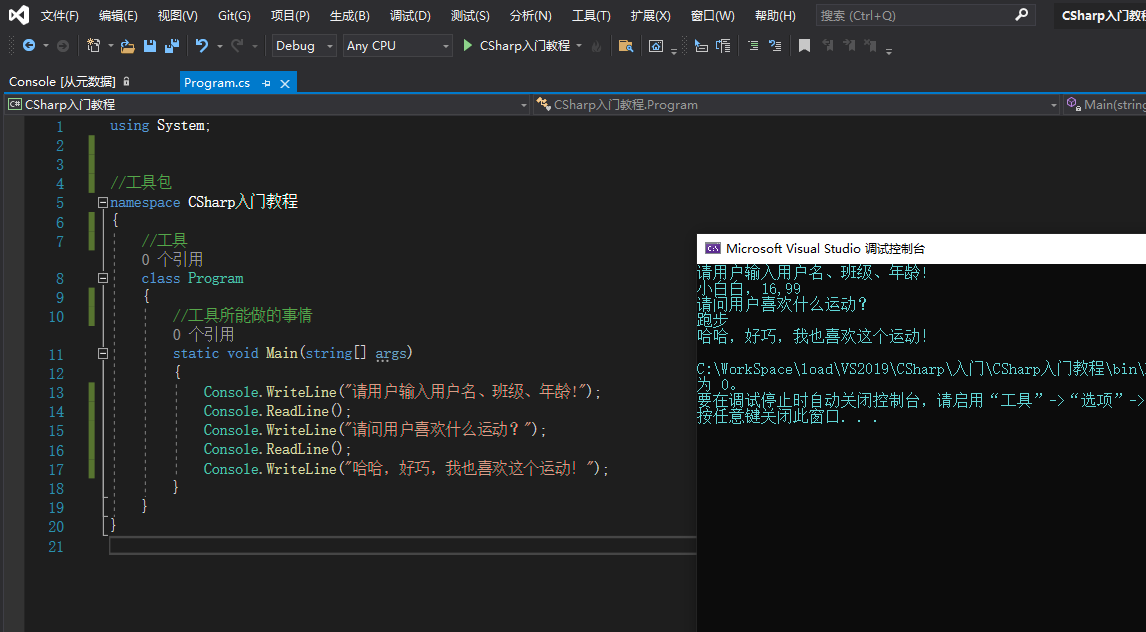Undo the last action with the blue arrow

click(x=202, y=45)
